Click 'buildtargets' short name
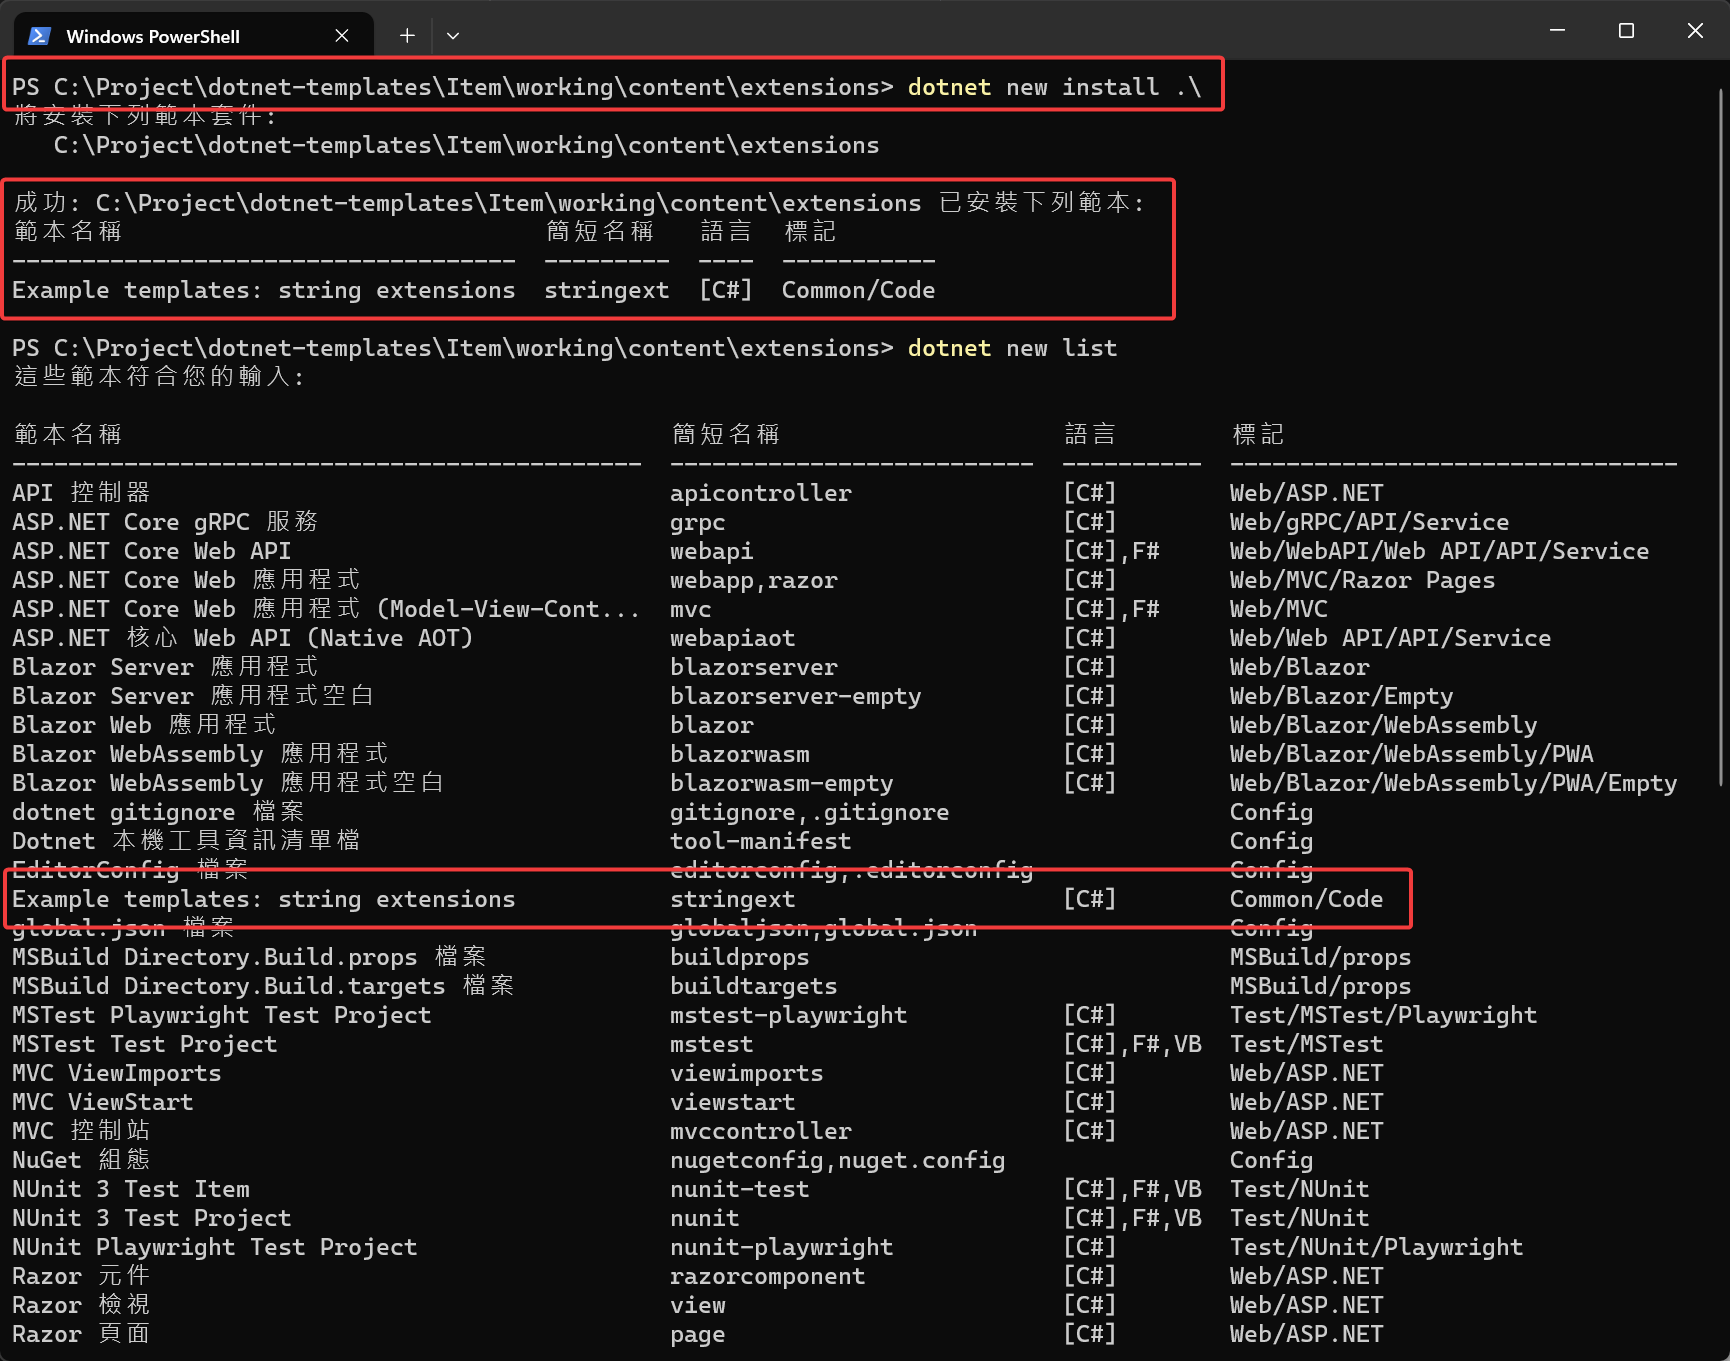 (754, 986)
